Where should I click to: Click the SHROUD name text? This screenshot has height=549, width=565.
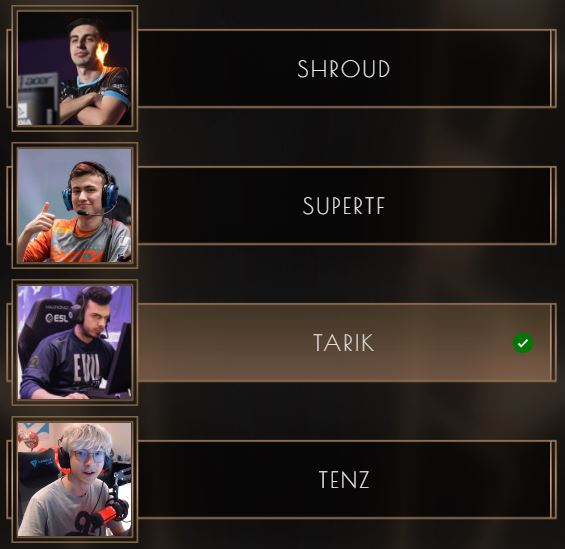pyautogui.click(x=343, y=68)
